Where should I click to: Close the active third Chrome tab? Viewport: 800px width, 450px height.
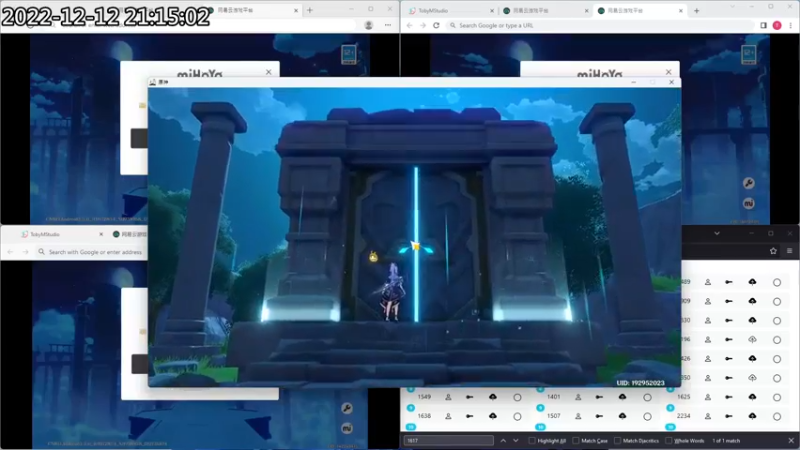pos(681,11)
